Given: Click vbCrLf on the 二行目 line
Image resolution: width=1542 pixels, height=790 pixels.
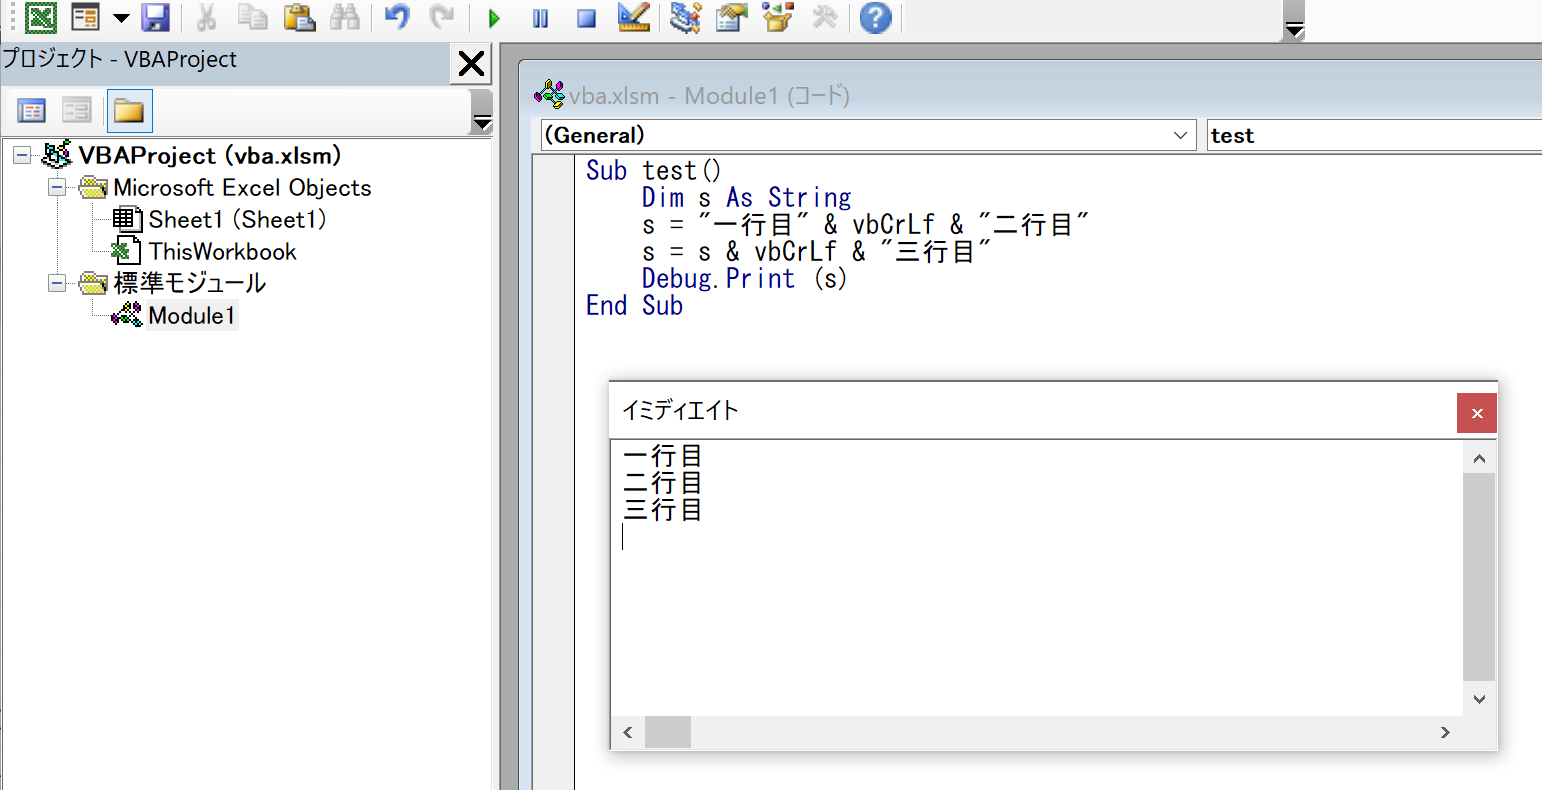Looking at the screenshot, I should pyautogui.click(x=893, y=225).
